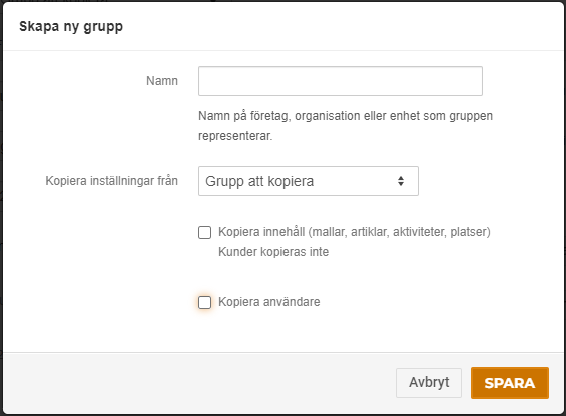
Task: Save the group with SPARA
Action: 510,383
